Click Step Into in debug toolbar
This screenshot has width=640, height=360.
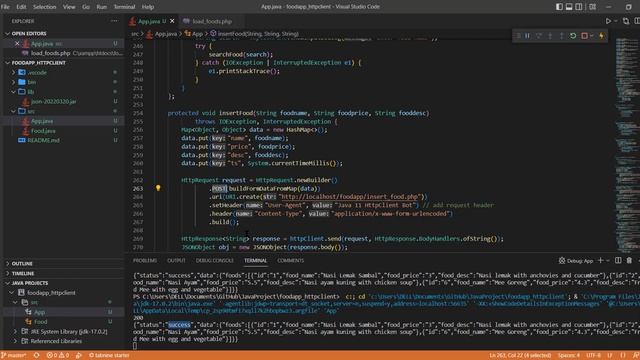(550, 36)
